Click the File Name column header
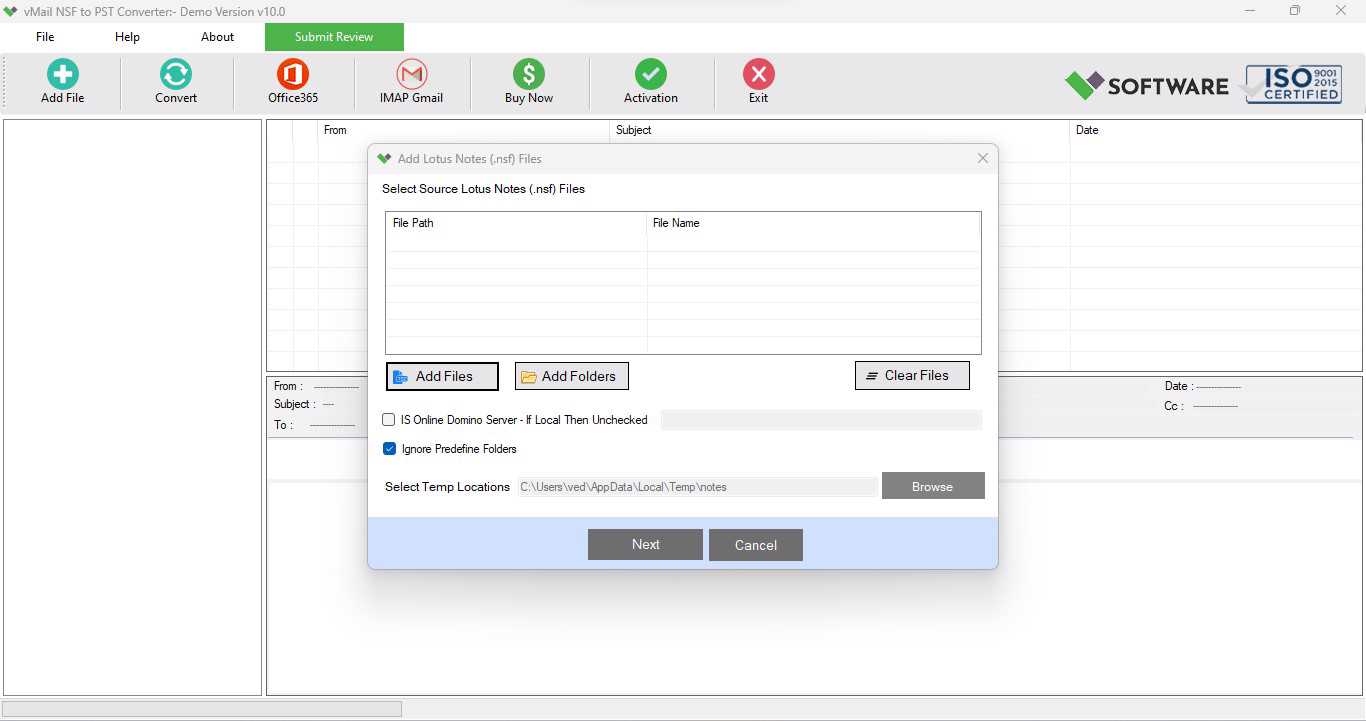The height and width of the screenshot is (721, 1366). point(813,223)
